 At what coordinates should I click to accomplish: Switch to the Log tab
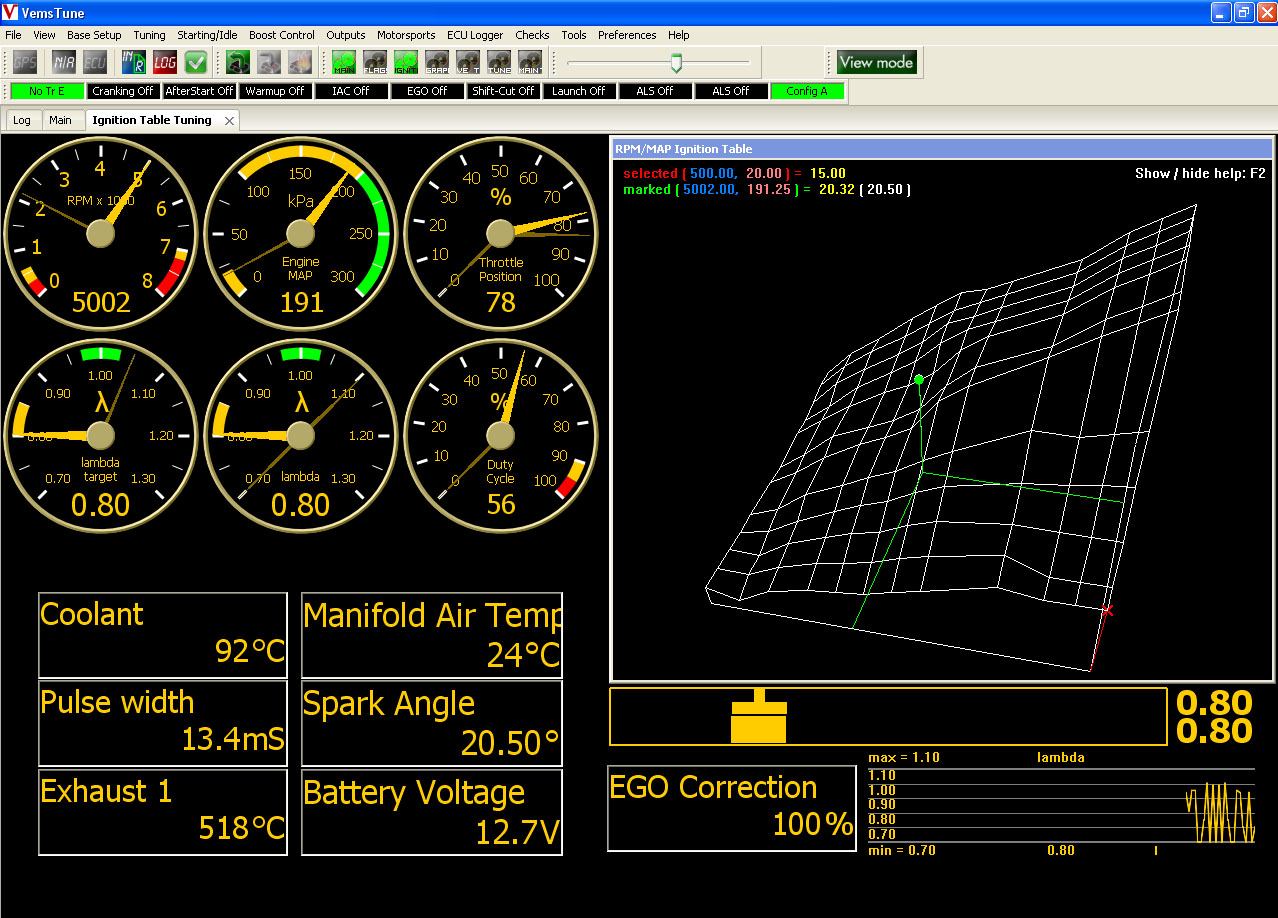tap(22, 120)
